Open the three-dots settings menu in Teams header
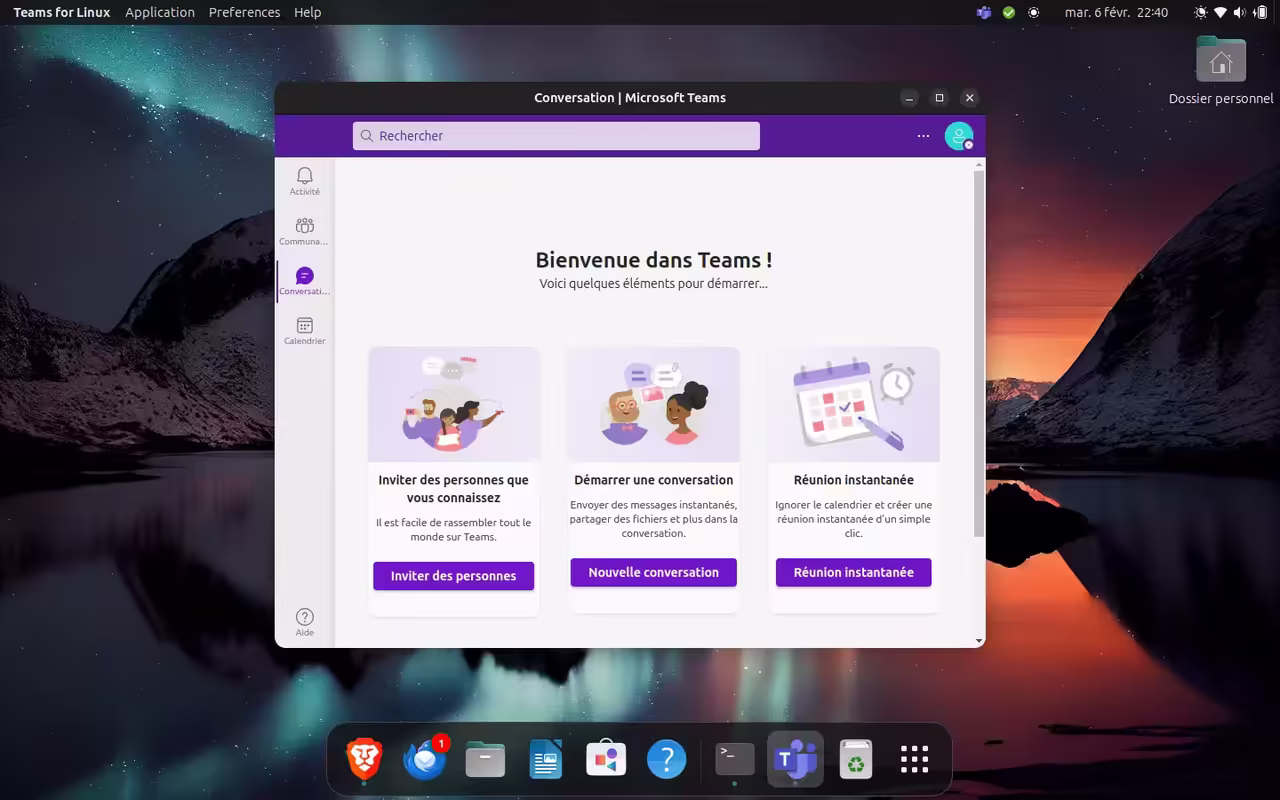 [923, 136]
